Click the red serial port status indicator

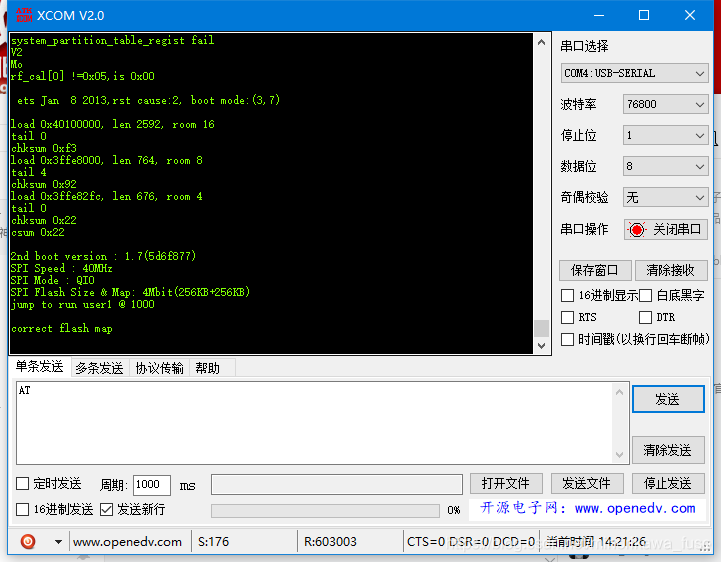(x=637, y=229)
